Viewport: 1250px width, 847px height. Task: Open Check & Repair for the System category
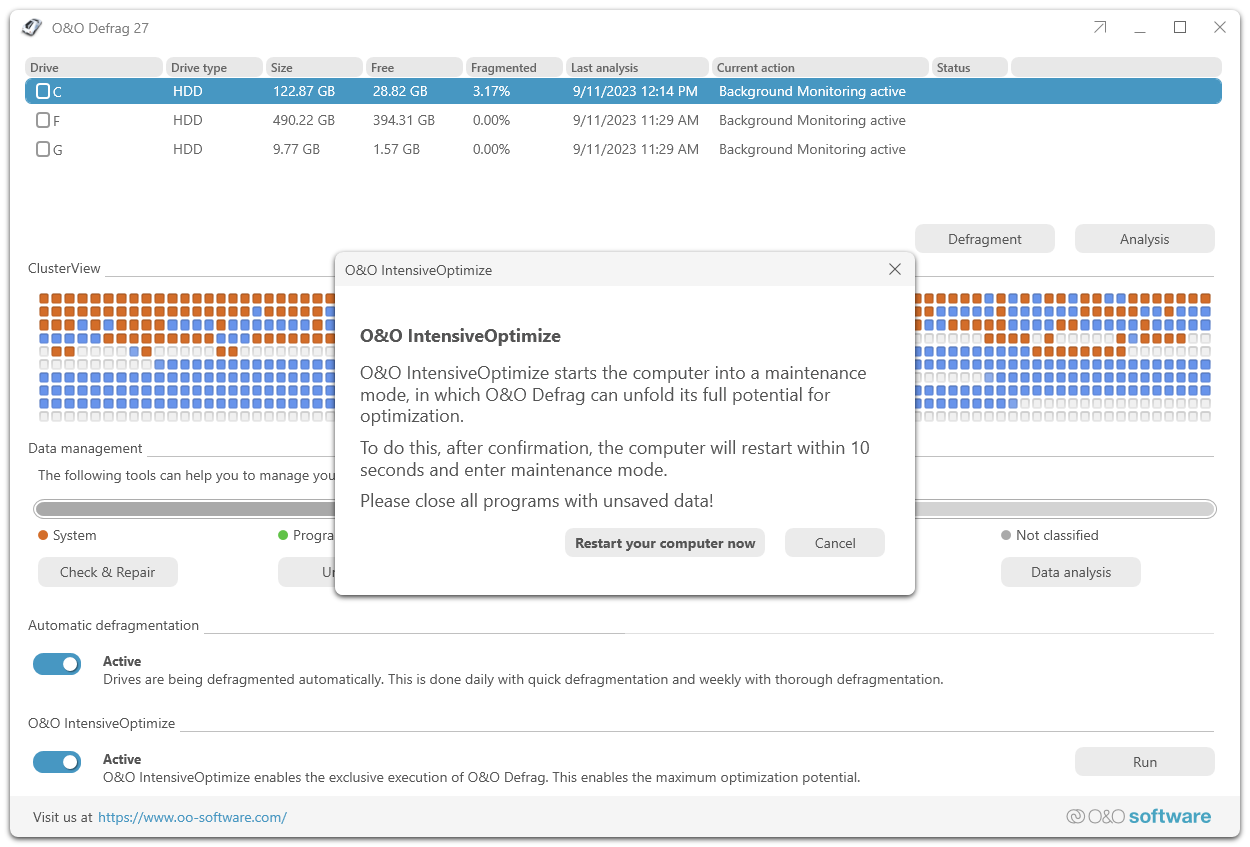[107, 571]
